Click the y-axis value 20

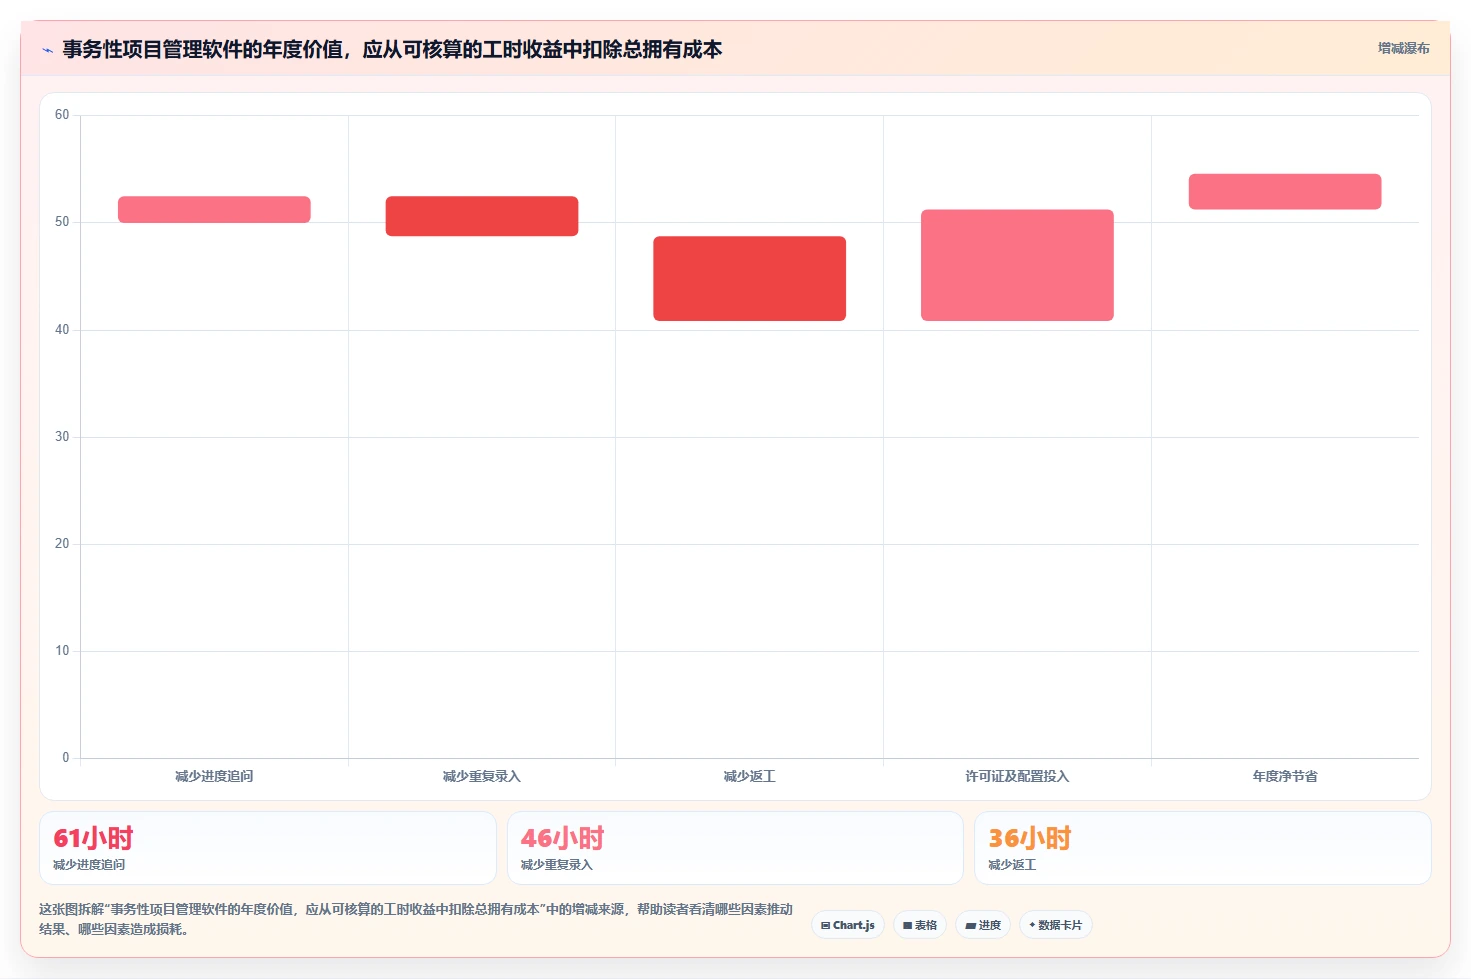point(62,544)
